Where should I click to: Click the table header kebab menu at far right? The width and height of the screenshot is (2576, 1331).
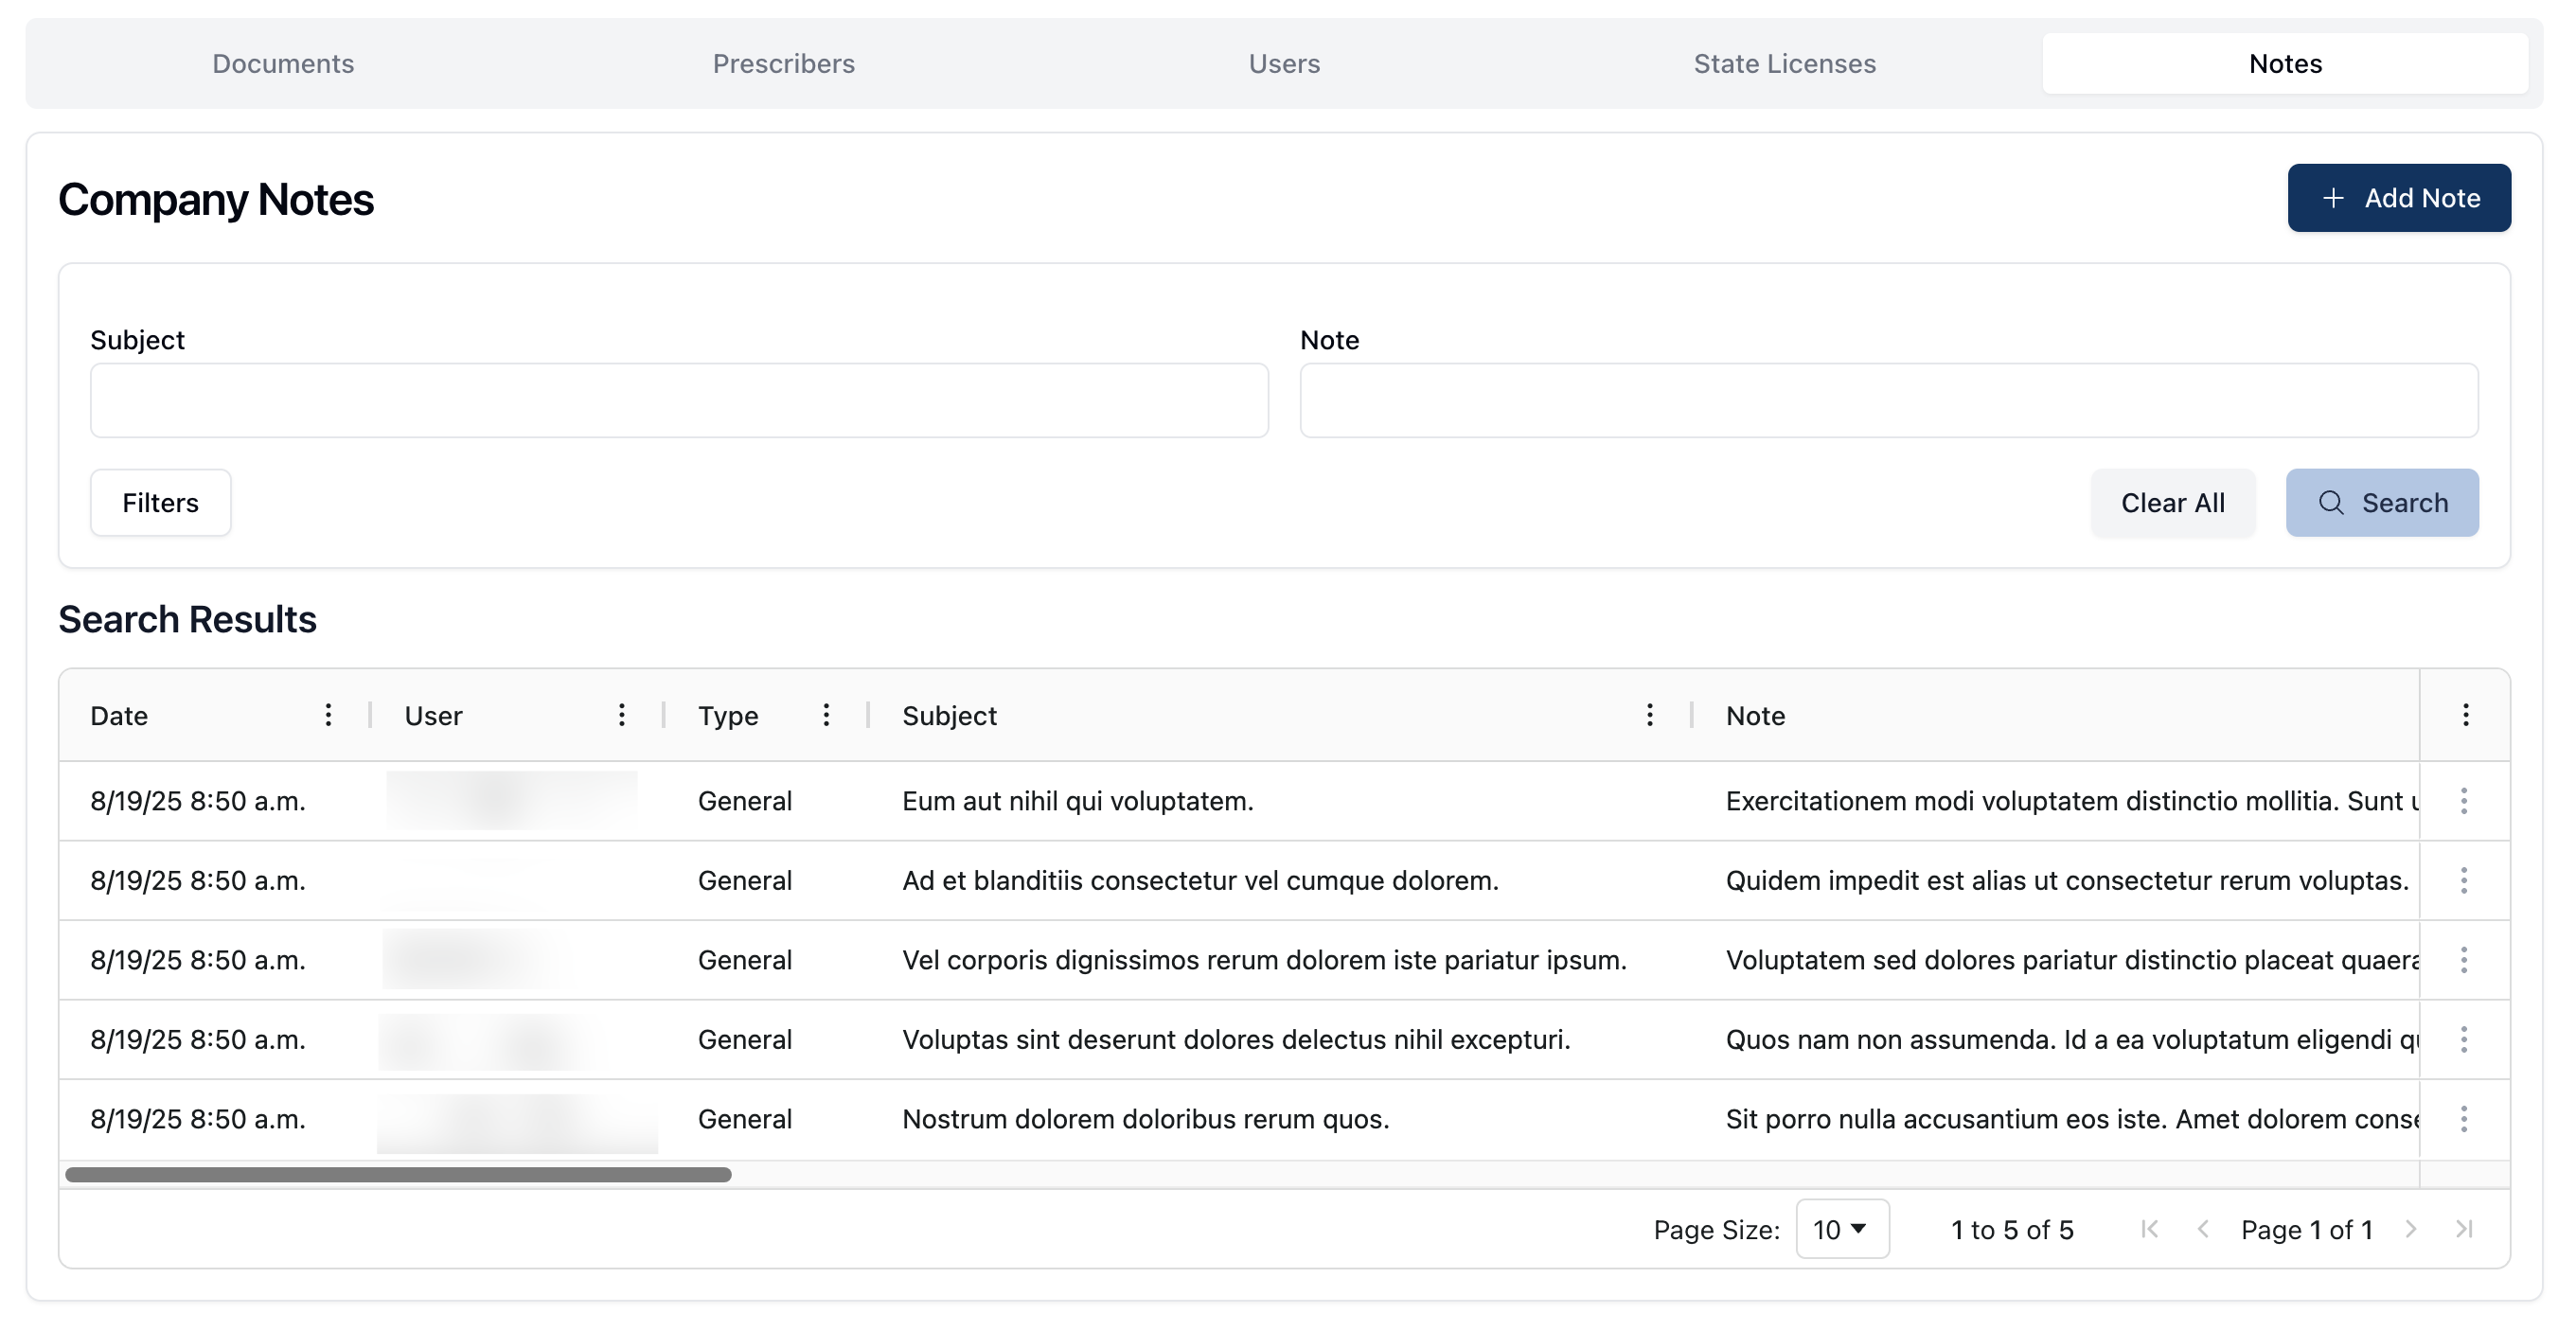tap(2465, 715)
